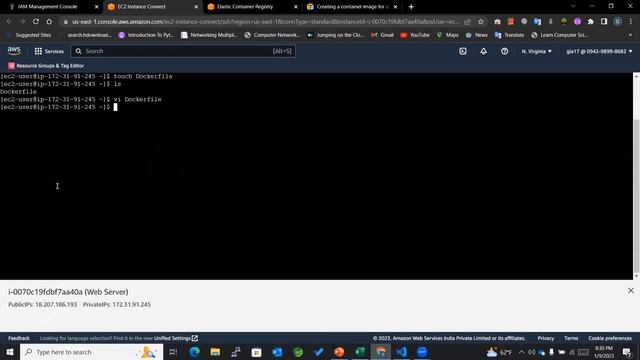640x360 pixels.
Task: Open Unified Settings link
Action: pos(176,338)
